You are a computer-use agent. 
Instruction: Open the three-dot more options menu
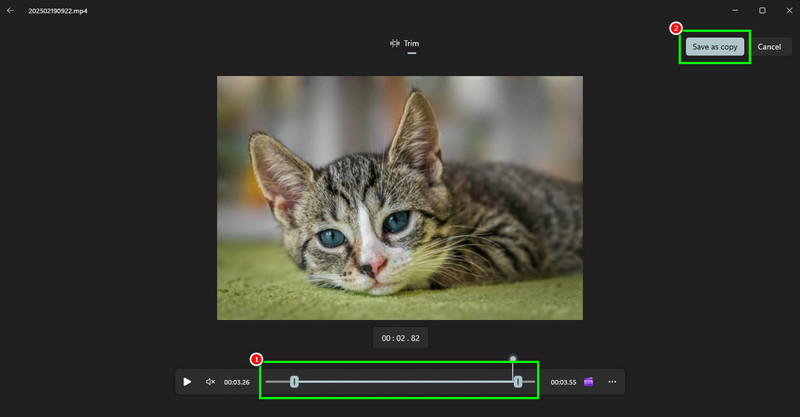click(x=612, y=382)
